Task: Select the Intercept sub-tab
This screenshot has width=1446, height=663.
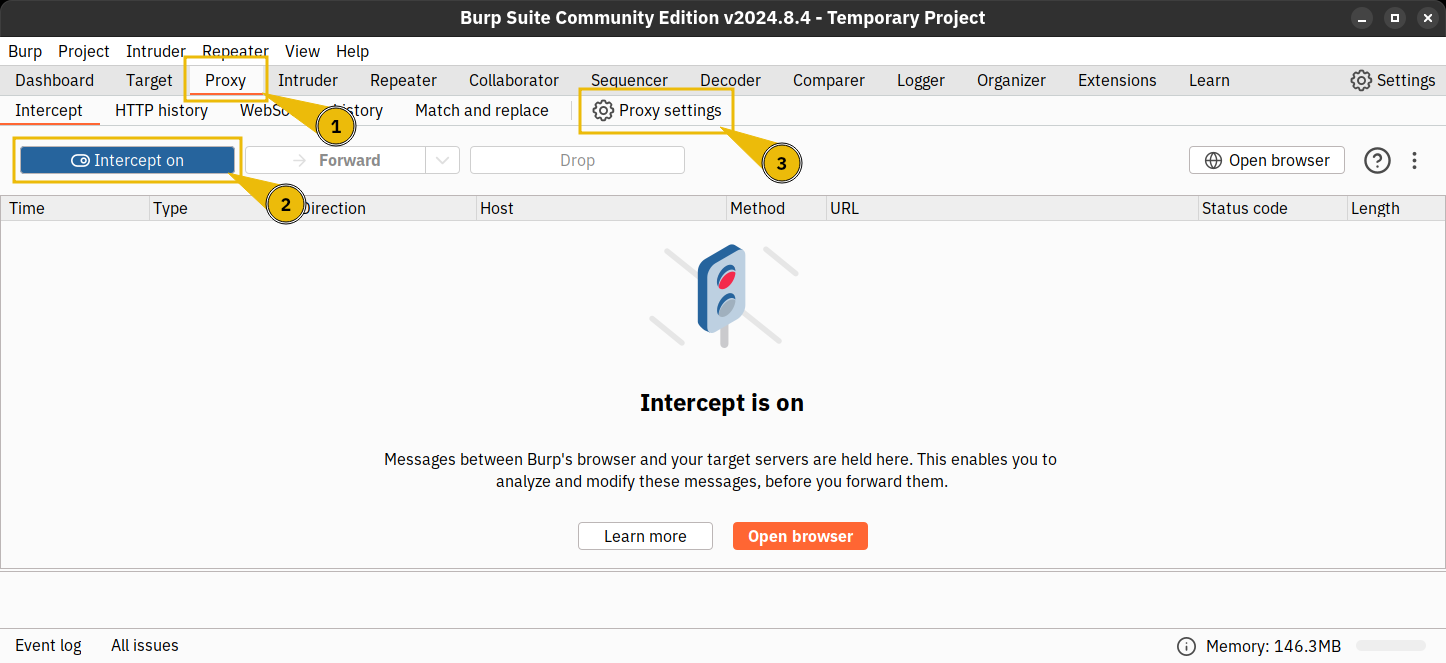Action: pyautogui.click(x=49, y=110)
